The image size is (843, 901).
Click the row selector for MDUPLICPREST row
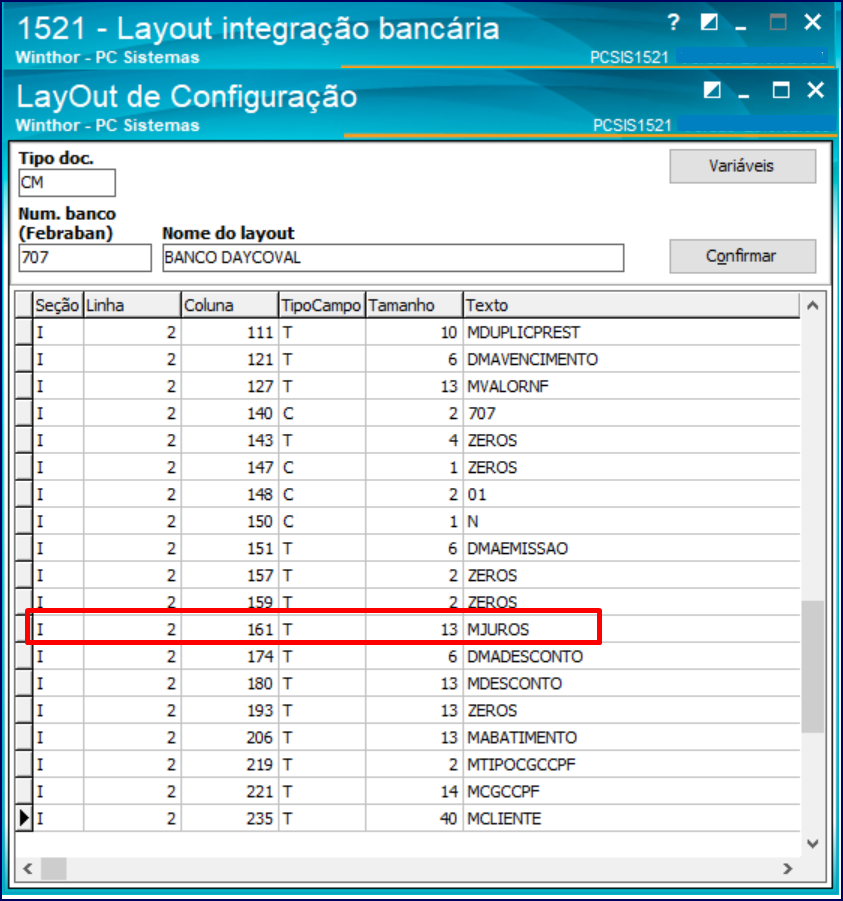tap(24, 332)
